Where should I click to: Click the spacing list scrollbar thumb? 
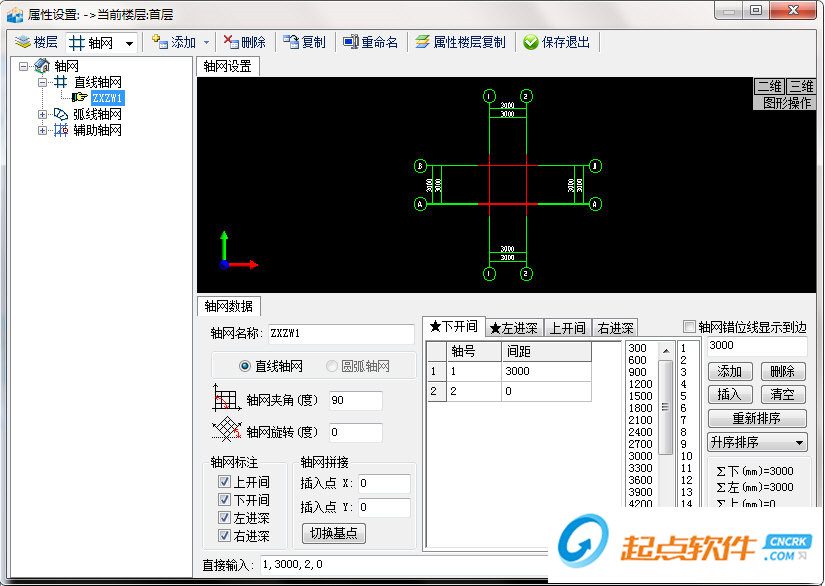pos(666,407)
